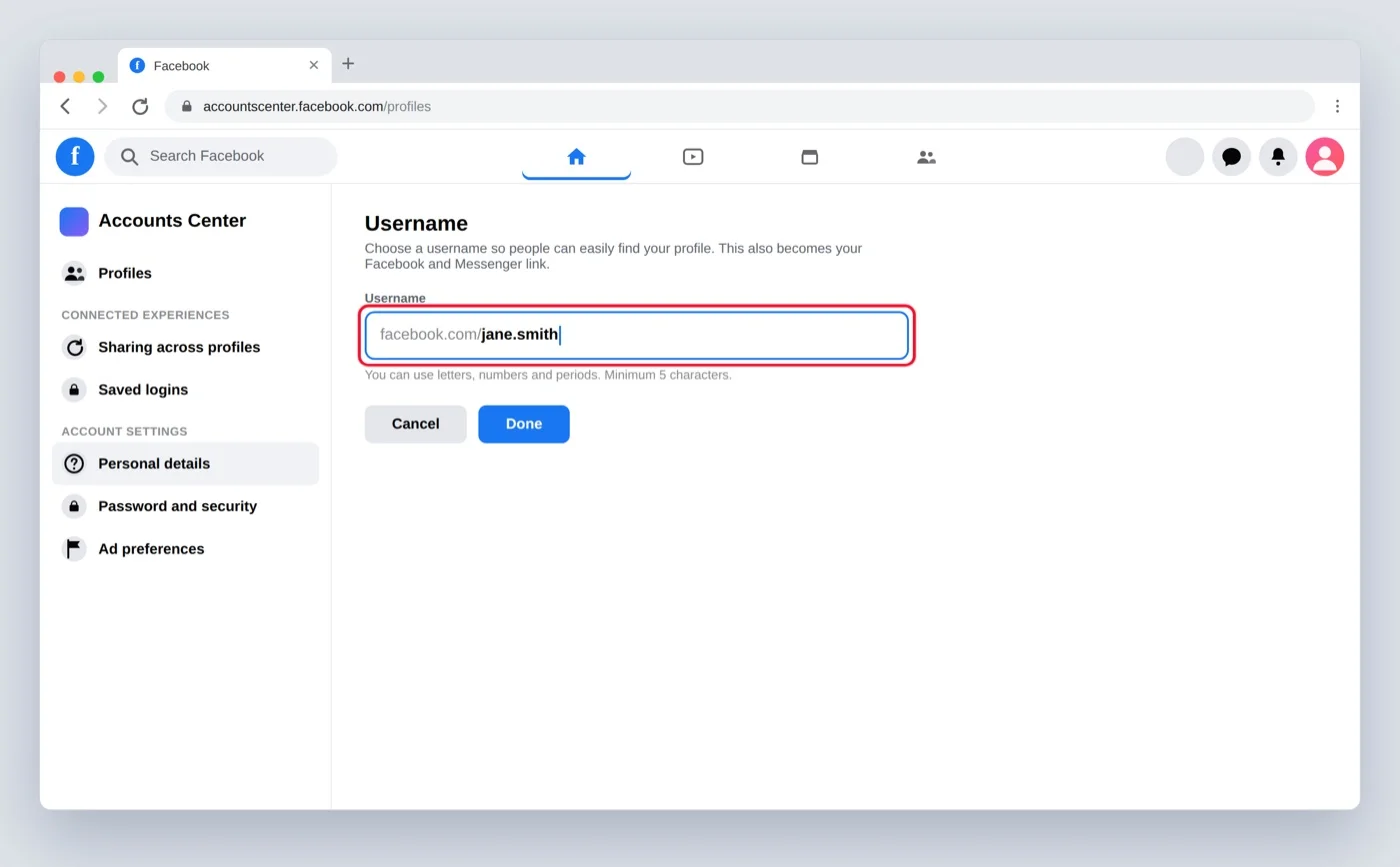Click the search magnifier icon

tap(129, 156)
